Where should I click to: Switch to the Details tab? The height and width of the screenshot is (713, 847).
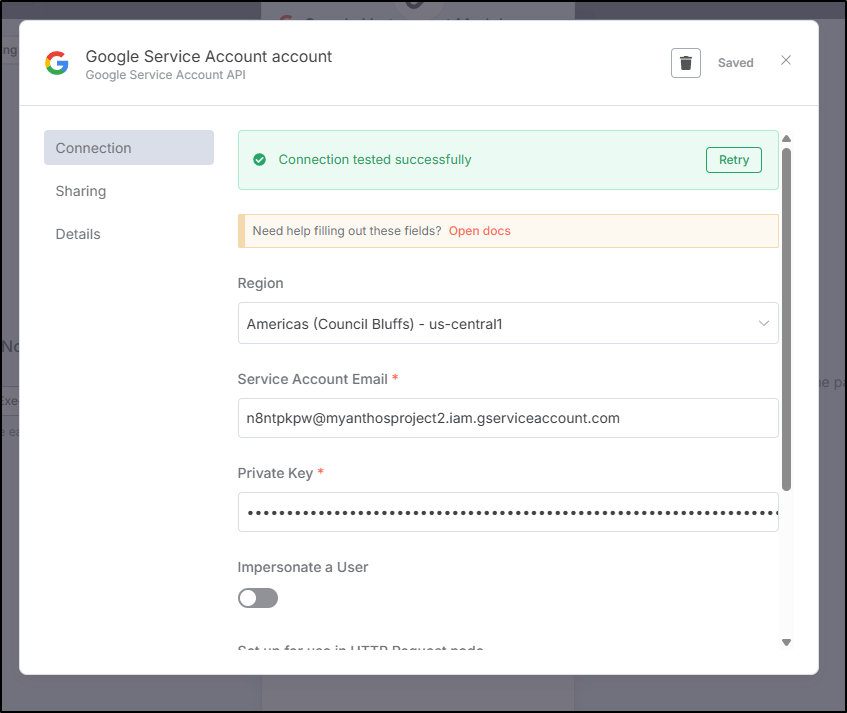point(78,234)
